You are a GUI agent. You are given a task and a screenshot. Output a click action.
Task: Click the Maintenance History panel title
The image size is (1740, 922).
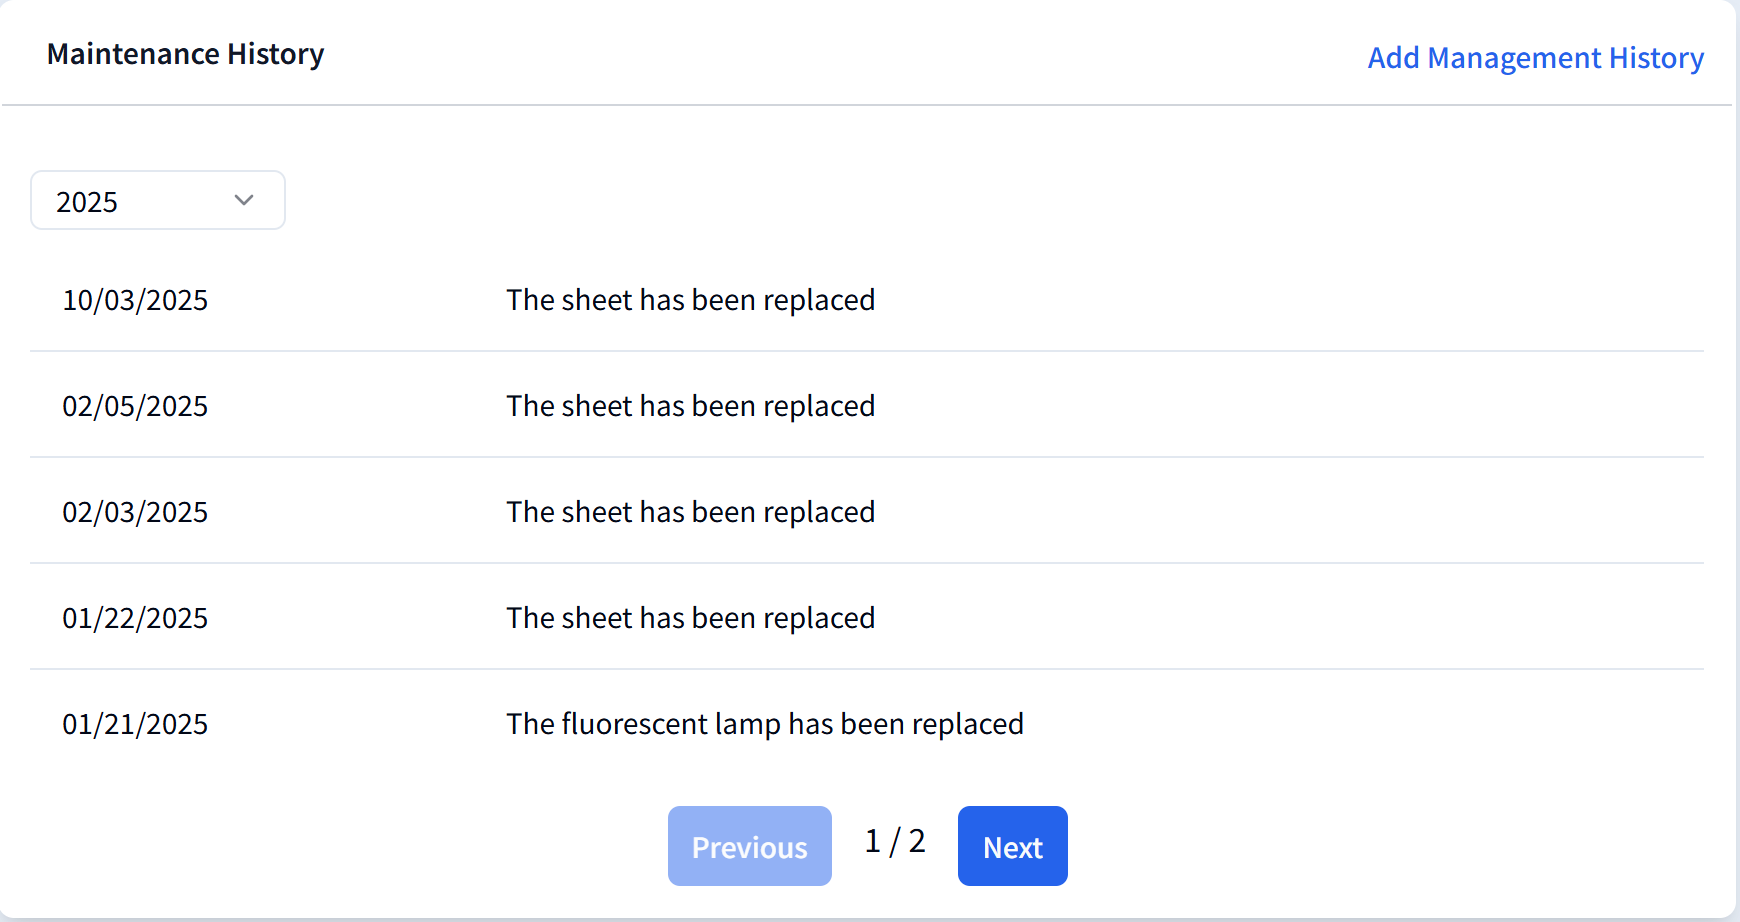(185, 54)
